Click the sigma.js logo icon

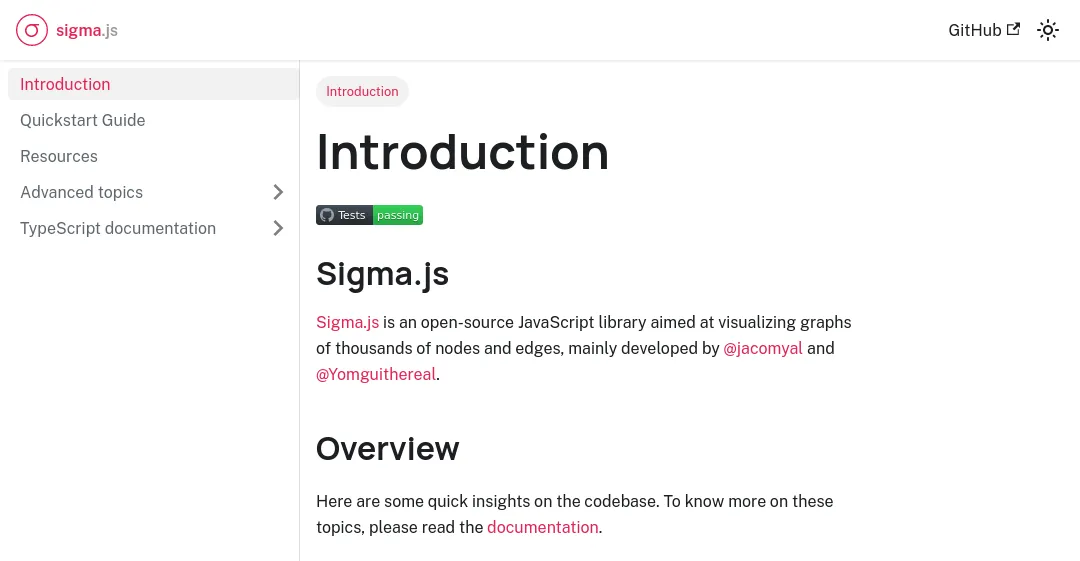(32, 30)
